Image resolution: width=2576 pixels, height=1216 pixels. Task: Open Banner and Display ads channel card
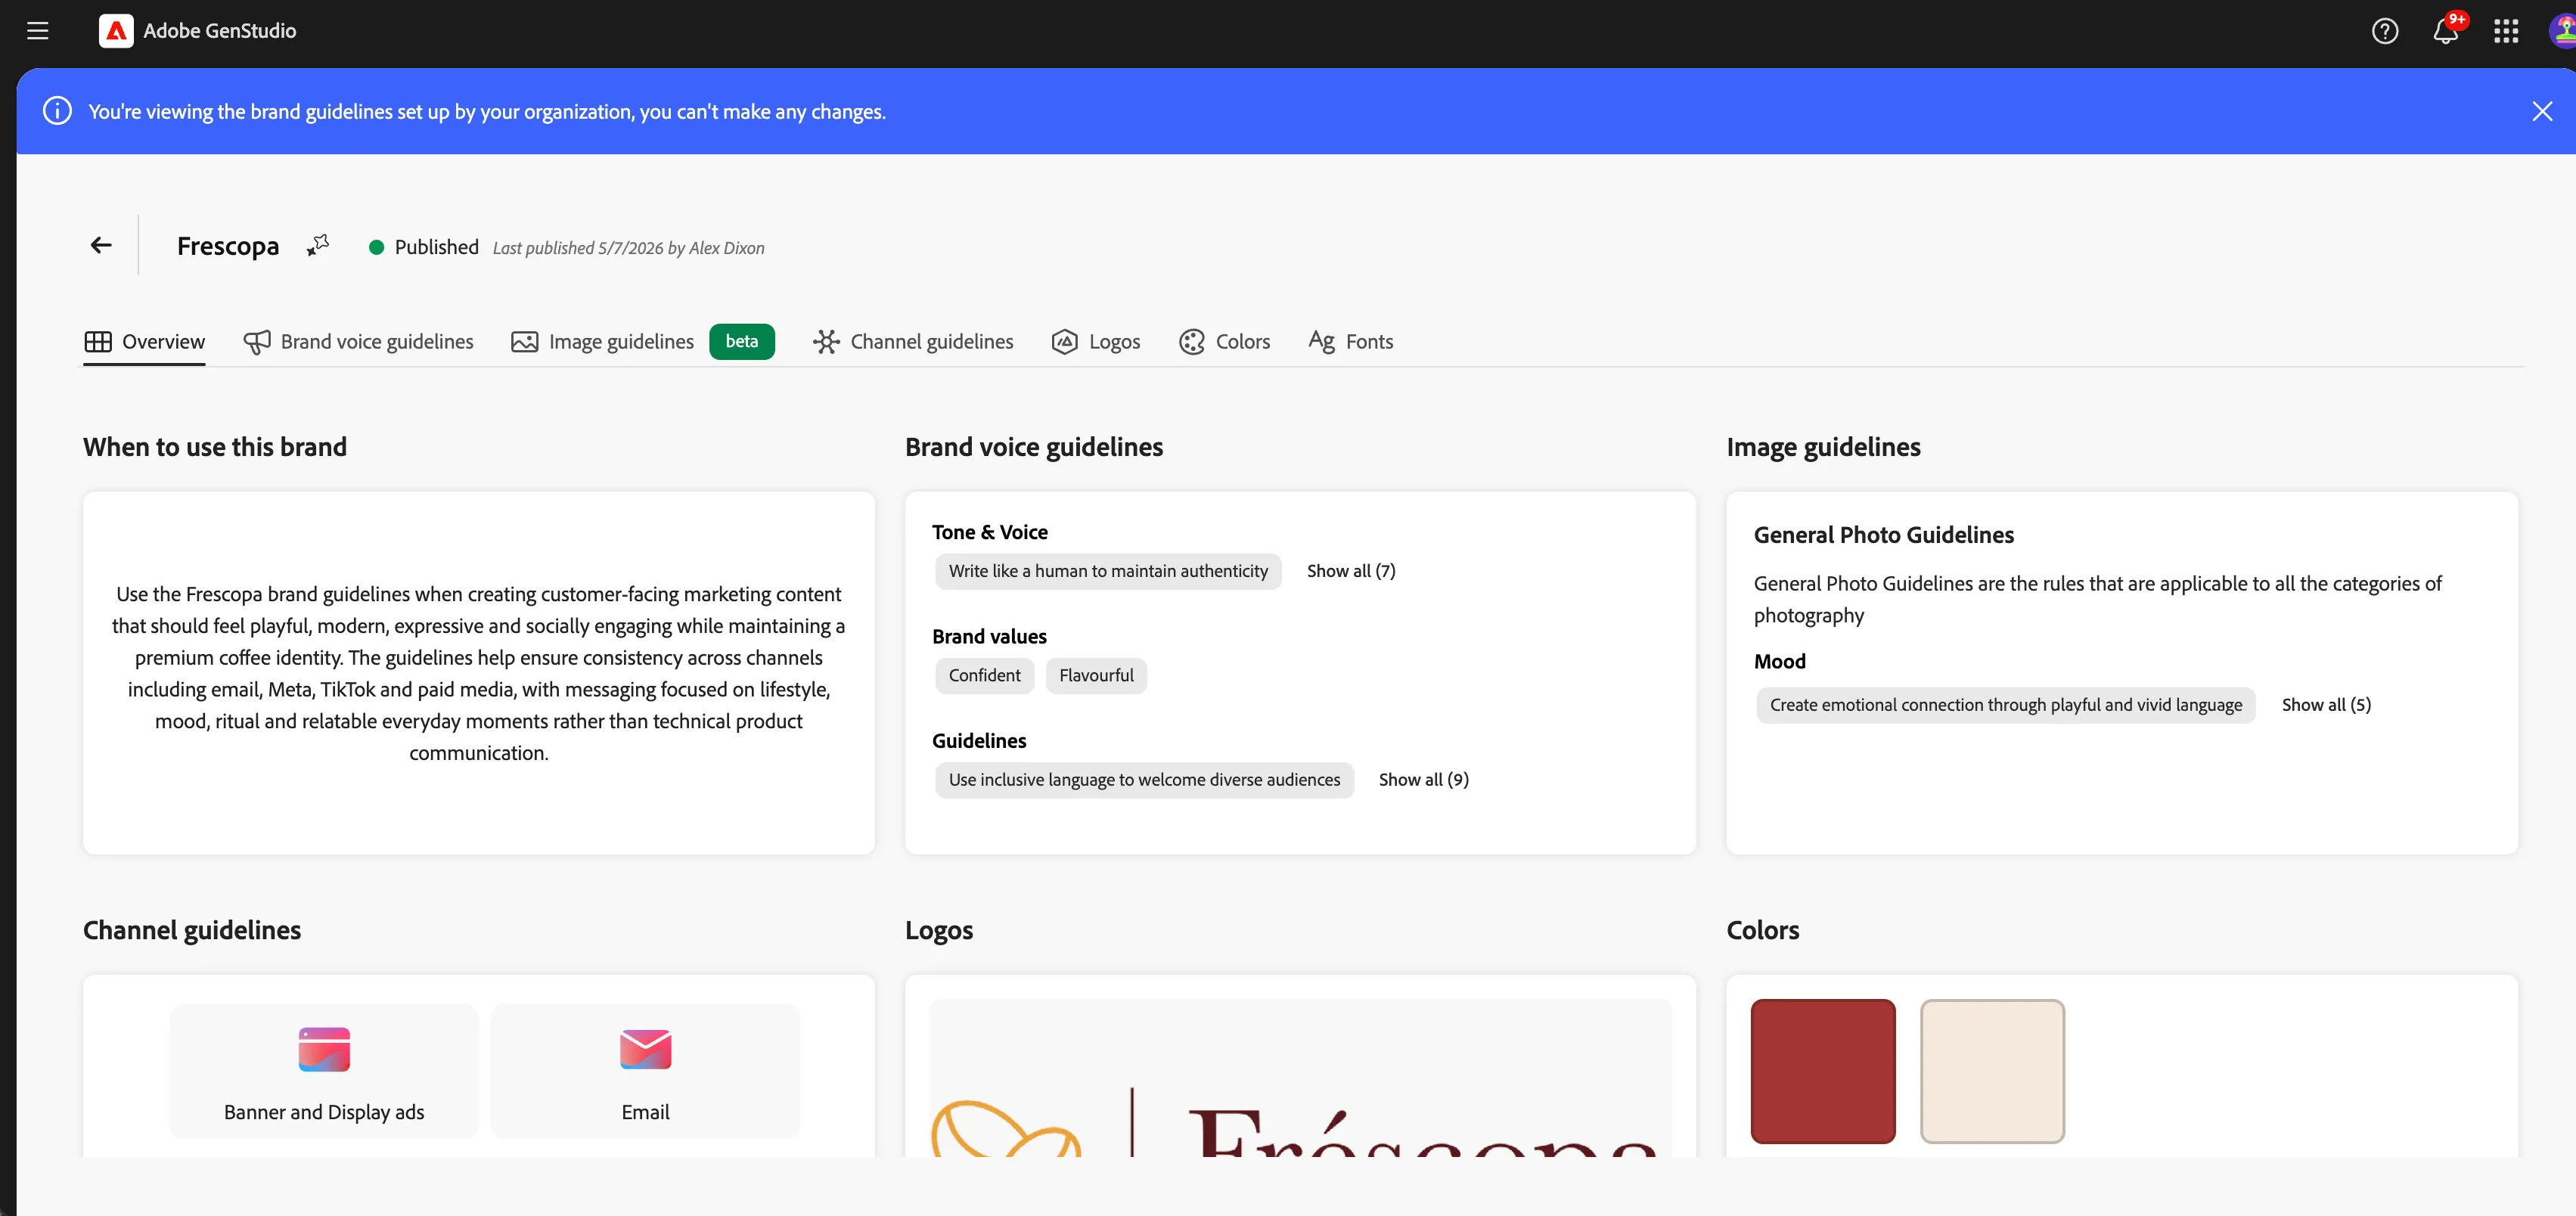coord(324,1071)
